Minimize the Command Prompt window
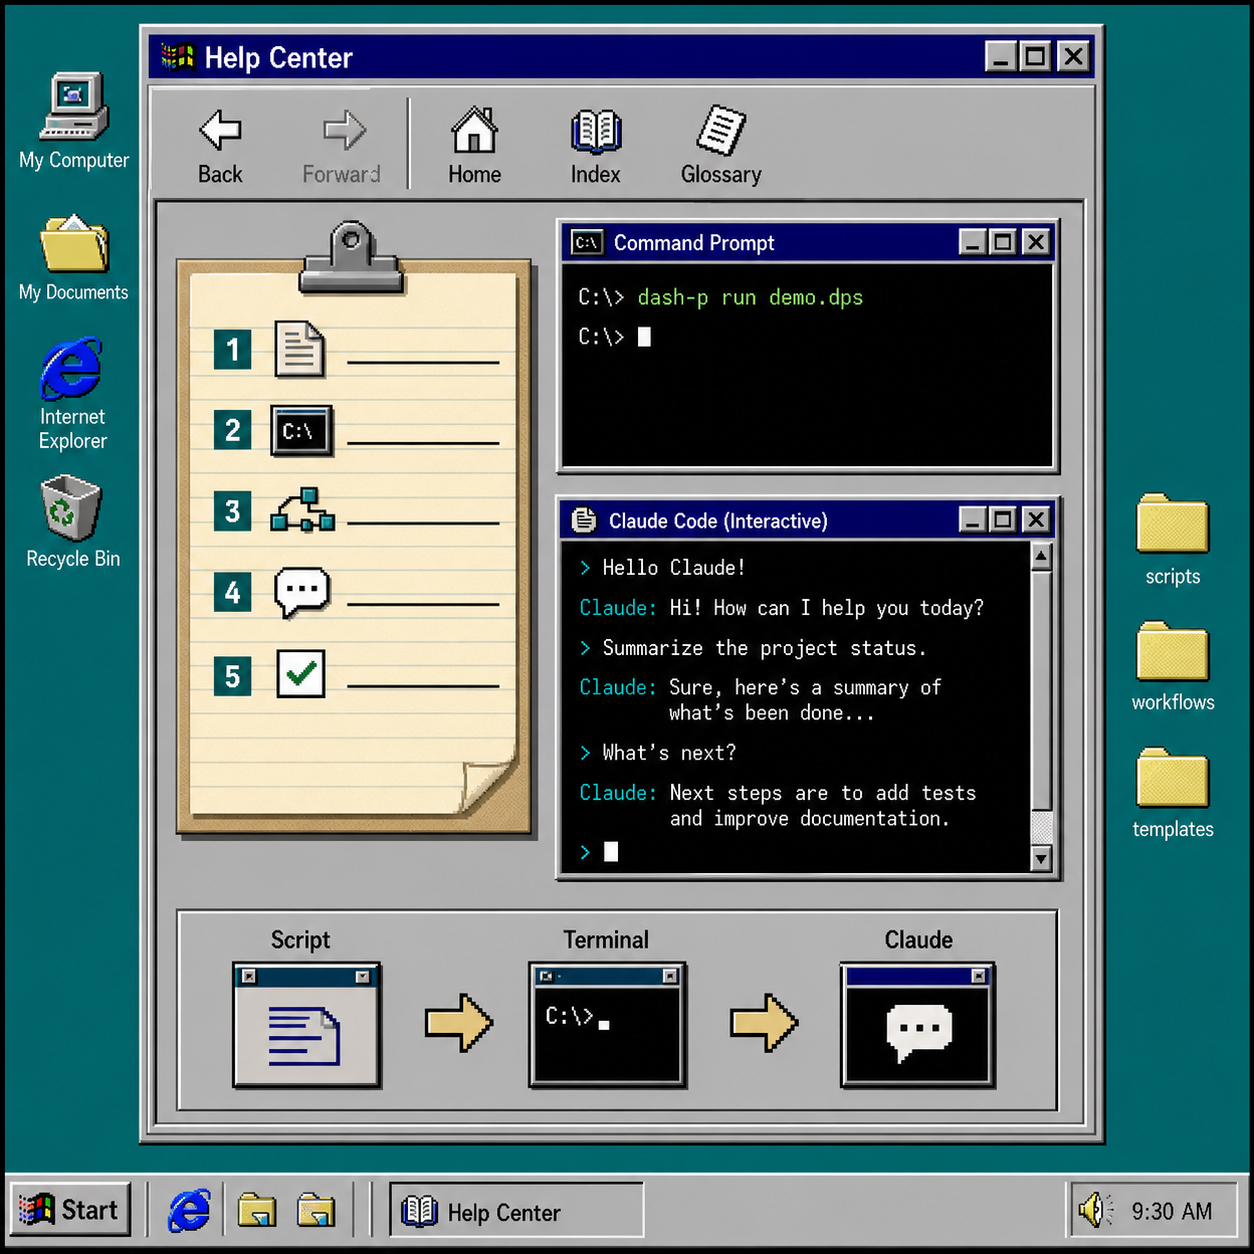1254x1254 pixels. coord(972,242)
